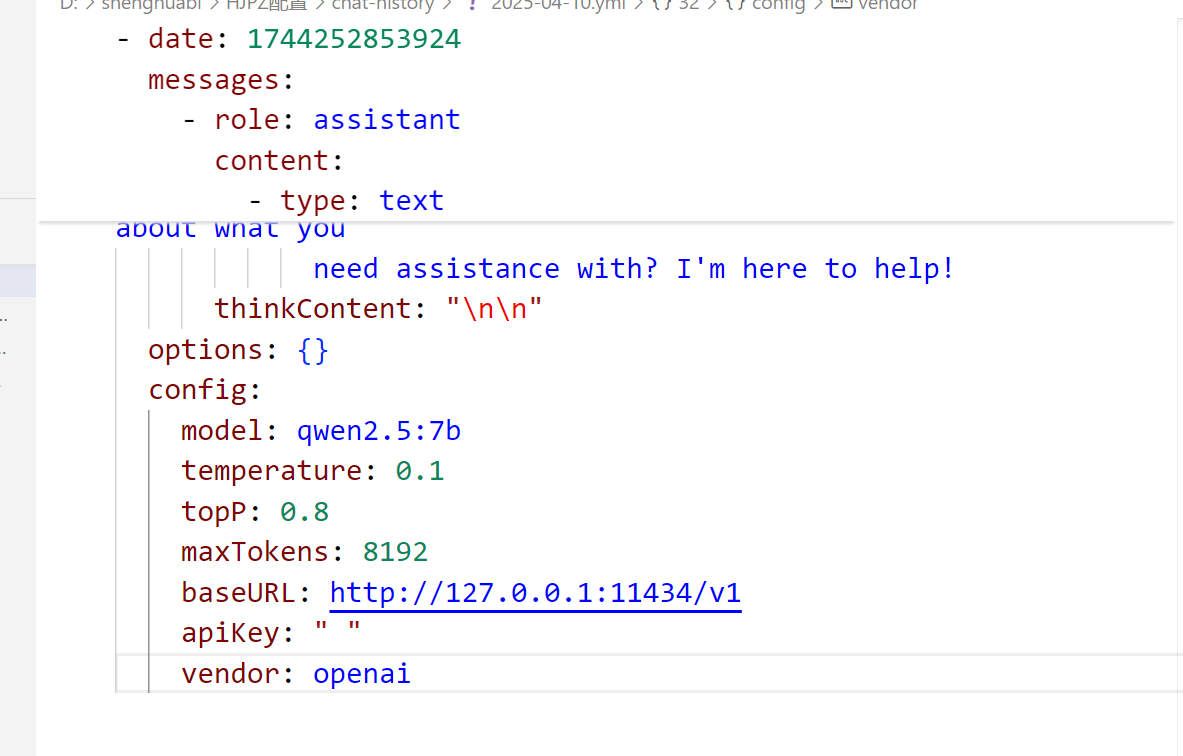Click the symbol icon before breadcrumb "vendor"
This screenshot has height=756, width=1183.
[x=841, y=5]
